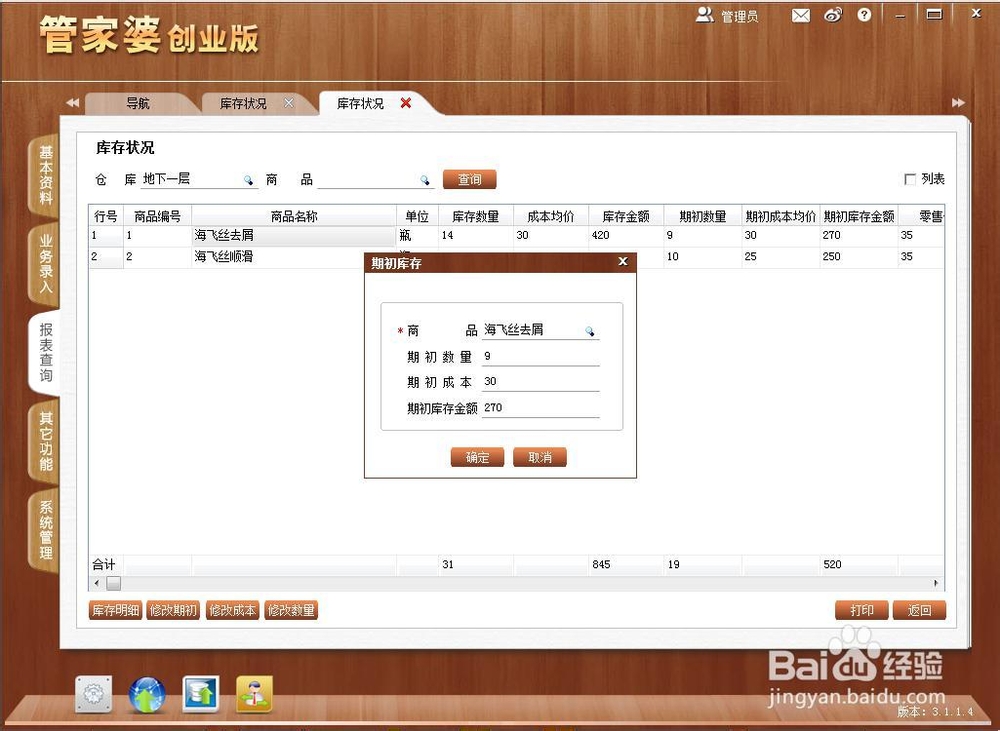Close the active 库存状况 tab red X
The image size is (1000, 731).
tap(406, 103)
